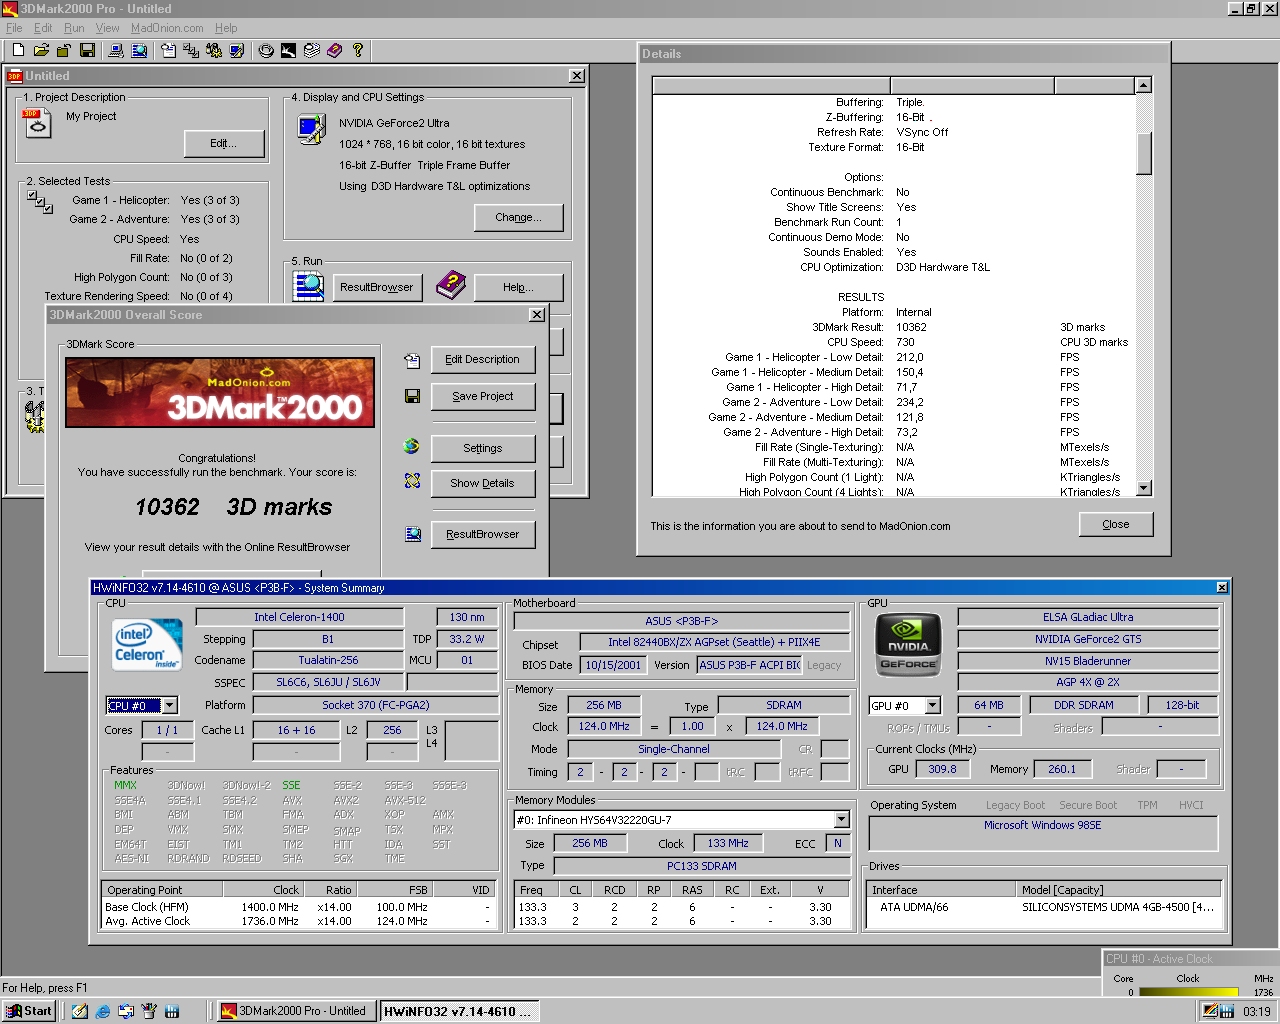Click the magnifier icon beside project ResultBrowser button
This screenshot has height=1024, width=1280.
click(x=308, y=285)
